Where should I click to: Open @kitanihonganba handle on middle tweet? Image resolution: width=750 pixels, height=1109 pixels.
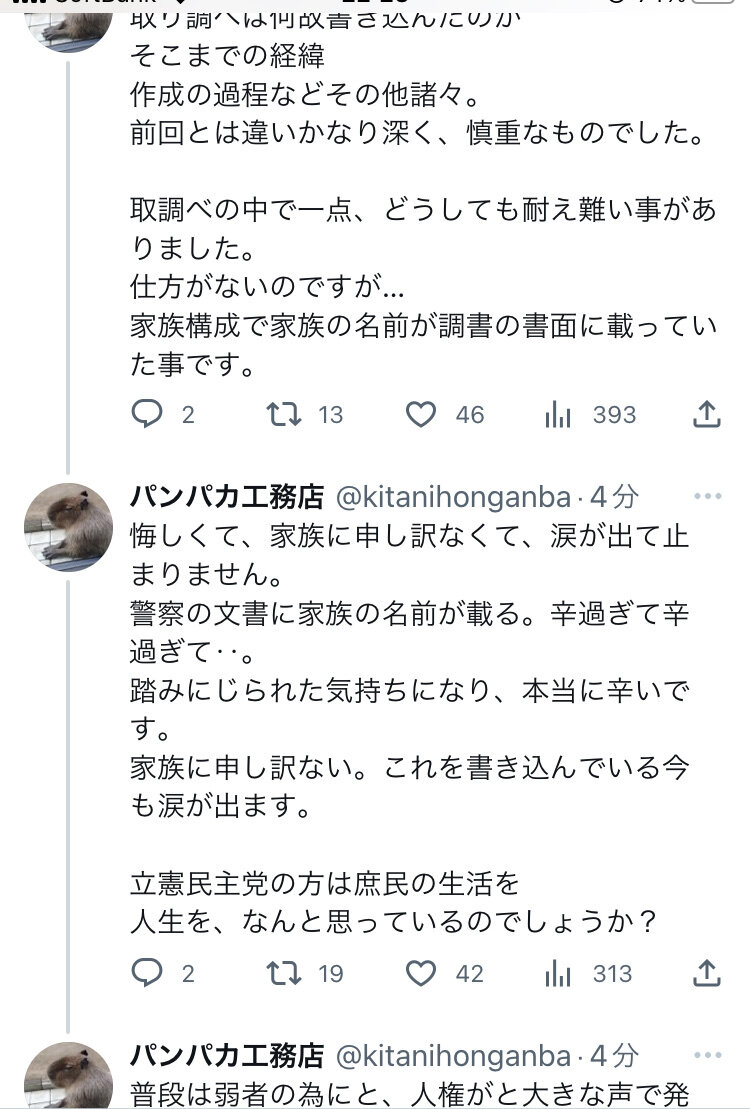(453, 496)
